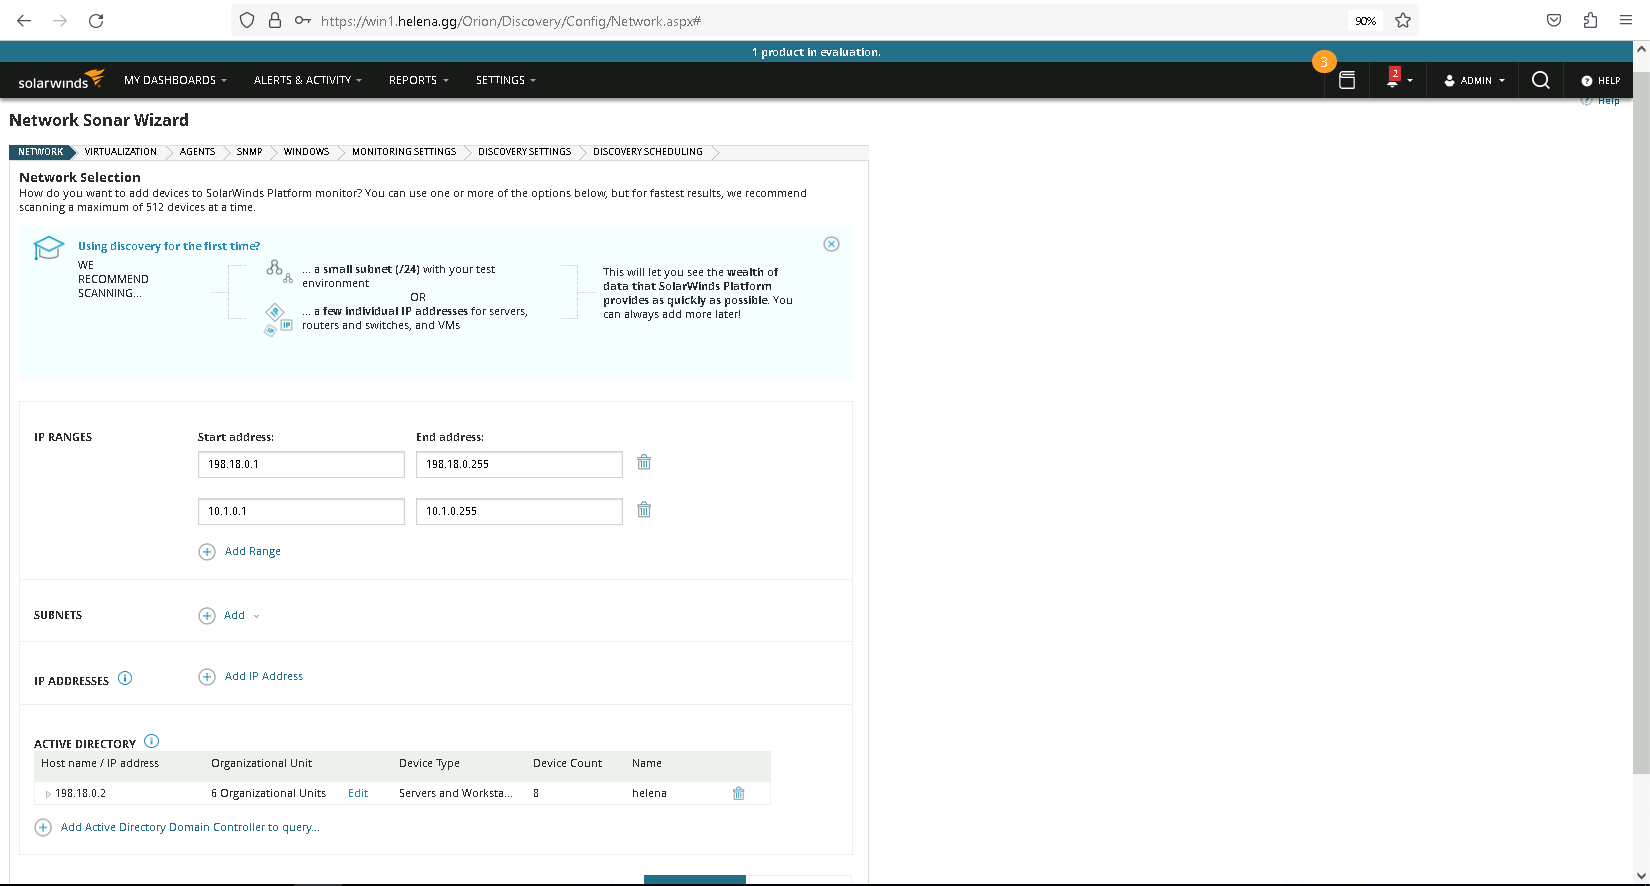Remove the helena Active Directory entry
The image size is (1650, 886).
click(738, 793)
